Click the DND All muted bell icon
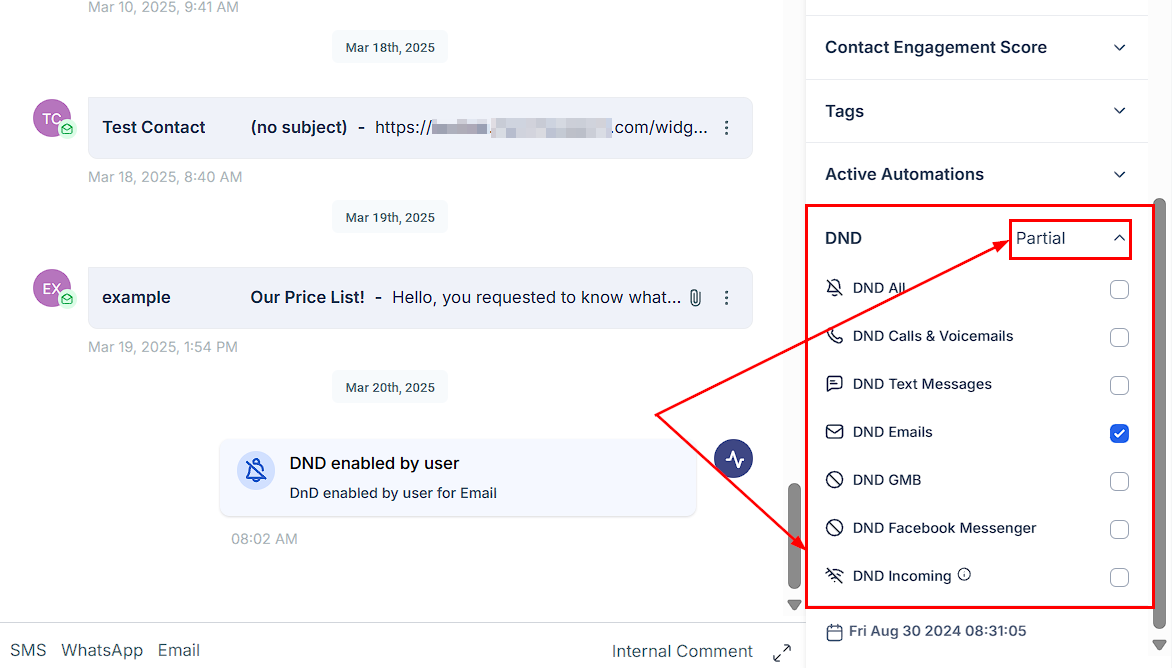The height and width of the screenshot is (668, 1172). [x=834, y=288]
